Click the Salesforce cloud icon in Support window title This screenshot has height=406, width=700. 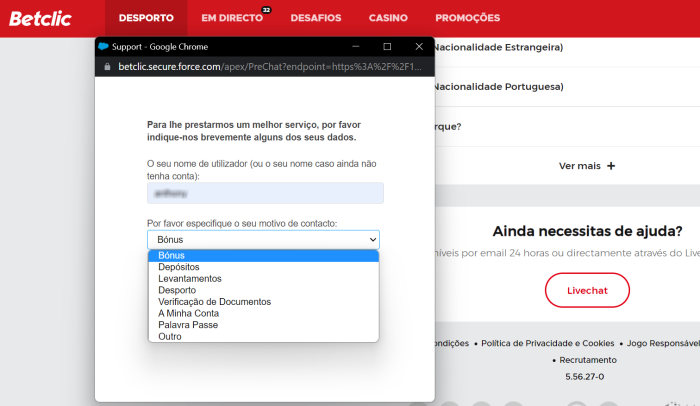tap(103, 46)
